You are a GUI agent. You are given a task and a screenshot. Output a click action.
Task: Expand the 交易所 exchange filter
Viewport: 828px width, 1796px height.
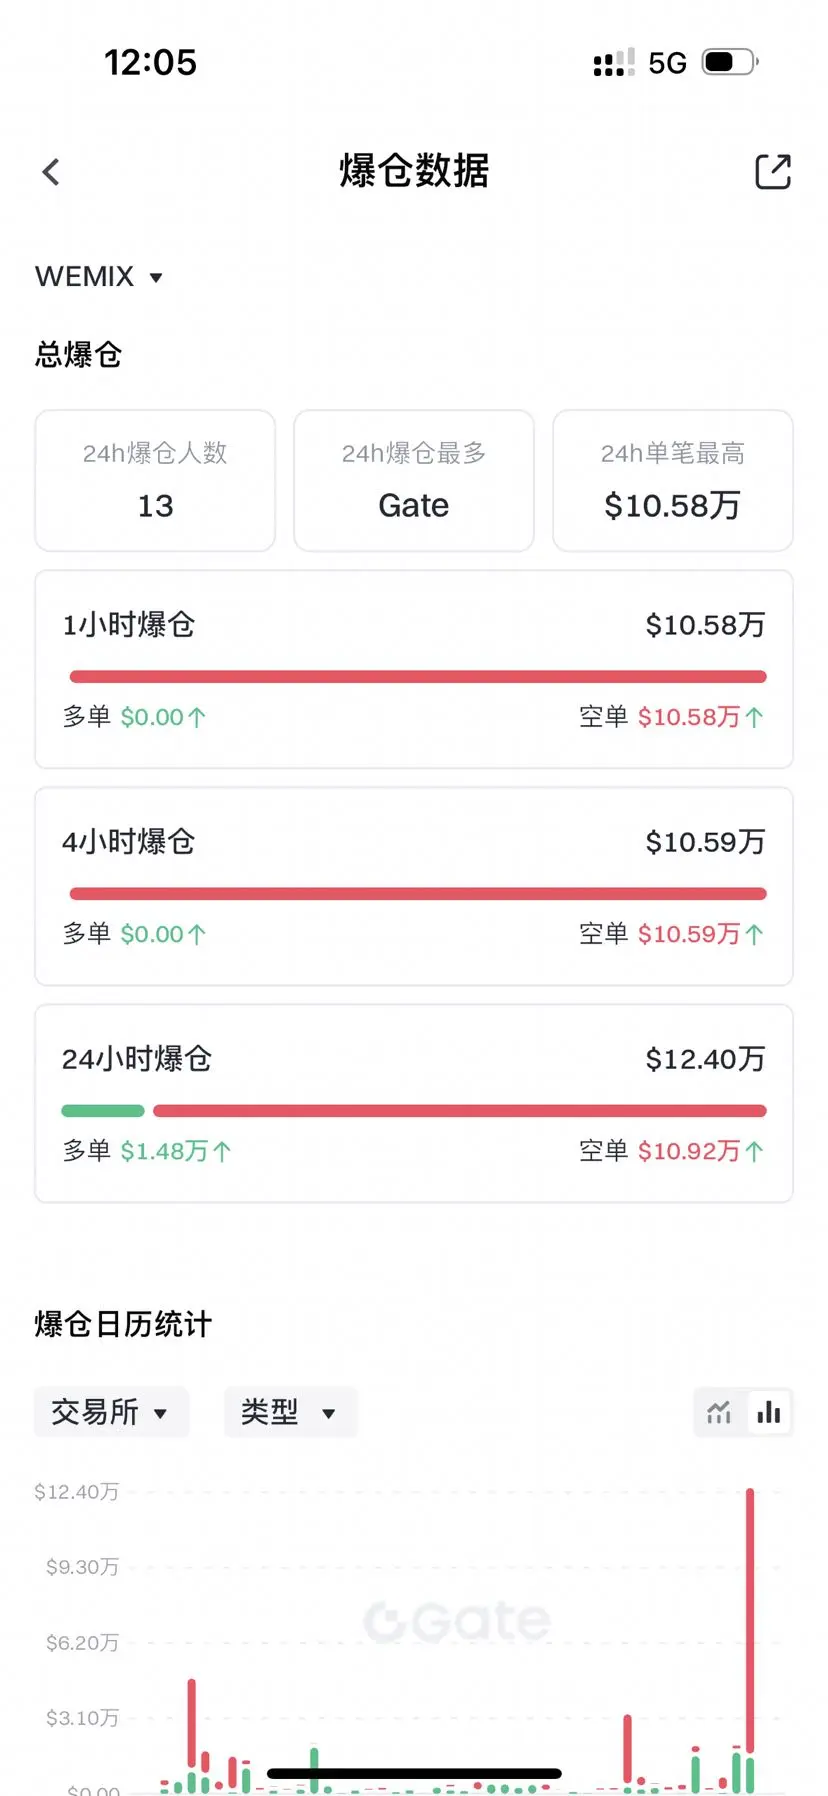(x=110, y=1412)
